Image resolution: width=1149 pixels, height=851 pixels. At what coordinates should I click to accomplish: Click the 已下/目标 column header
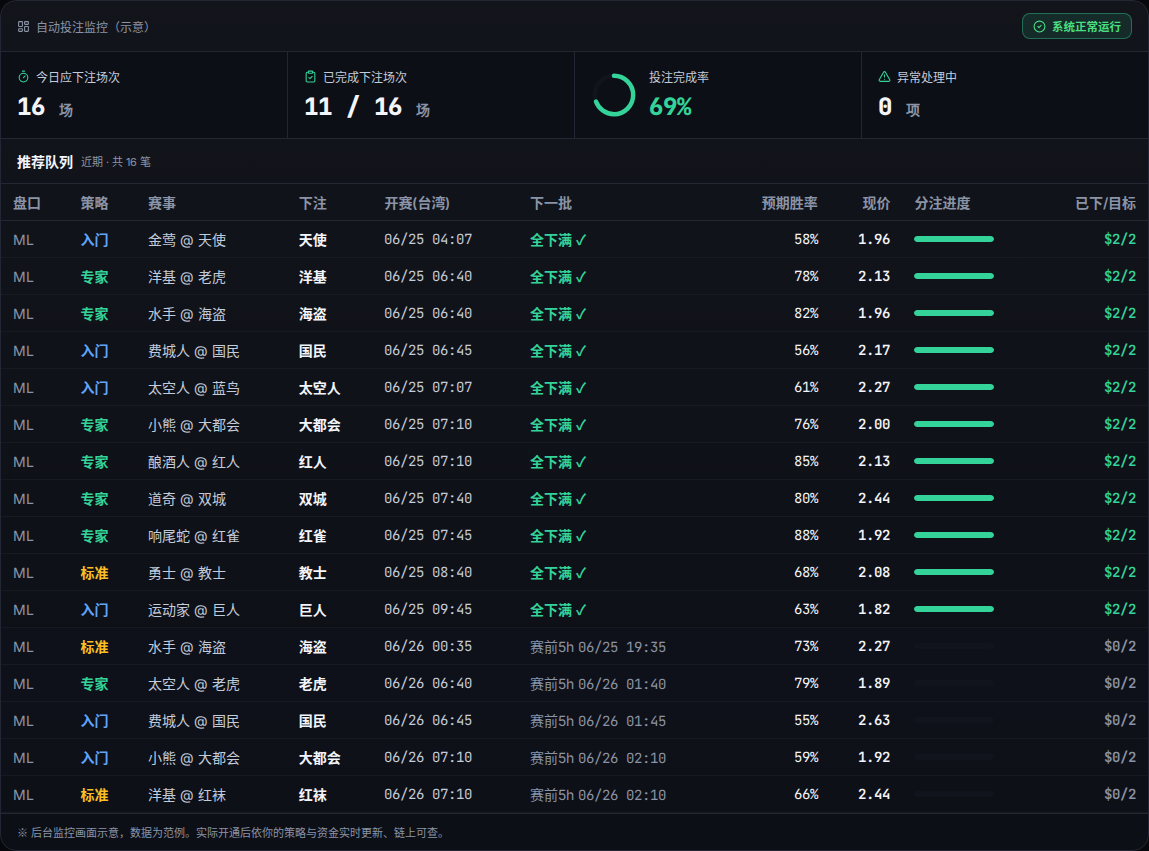point(1105,203)
